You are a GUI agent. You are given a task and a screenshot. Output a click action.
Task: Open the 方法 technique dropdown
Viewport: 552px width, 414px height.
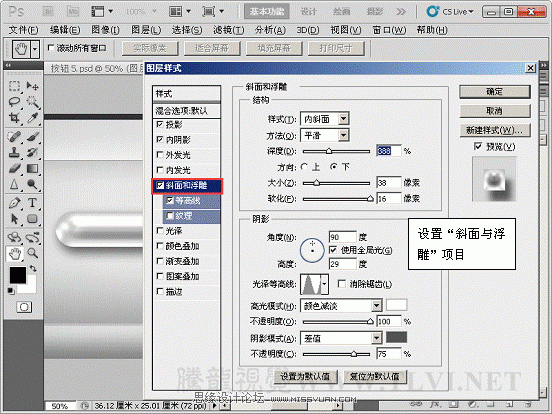pyautogui.click(x=344, y=135)
